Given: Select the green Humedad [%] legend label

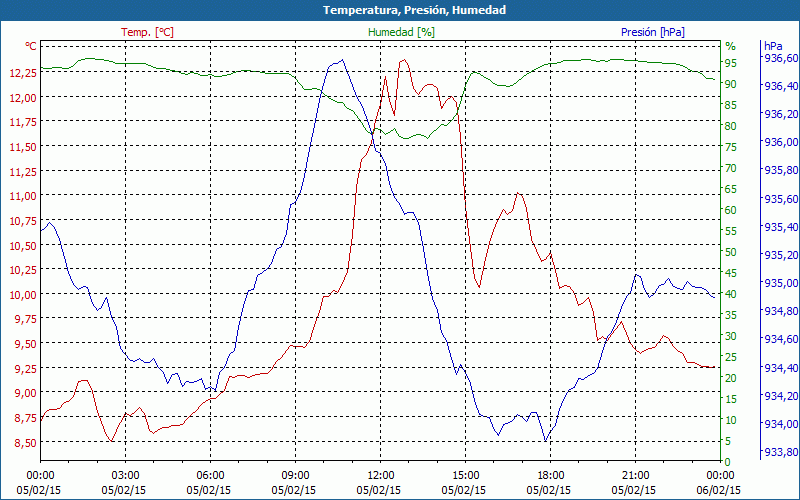Looking at the screenshot, I should point(401,32).
